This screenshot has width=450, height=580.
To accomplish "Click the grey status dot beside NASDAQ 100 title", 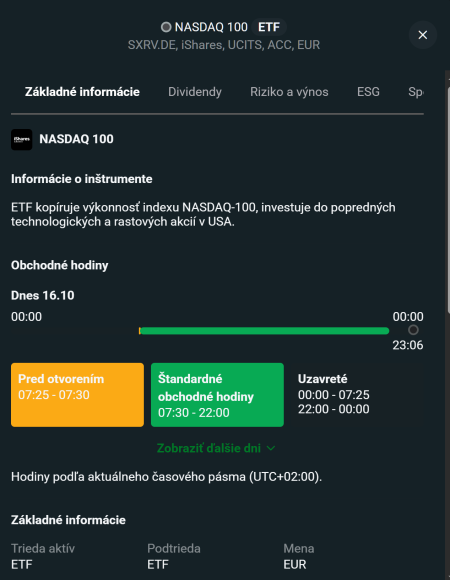I will click(x=166, y=27).
